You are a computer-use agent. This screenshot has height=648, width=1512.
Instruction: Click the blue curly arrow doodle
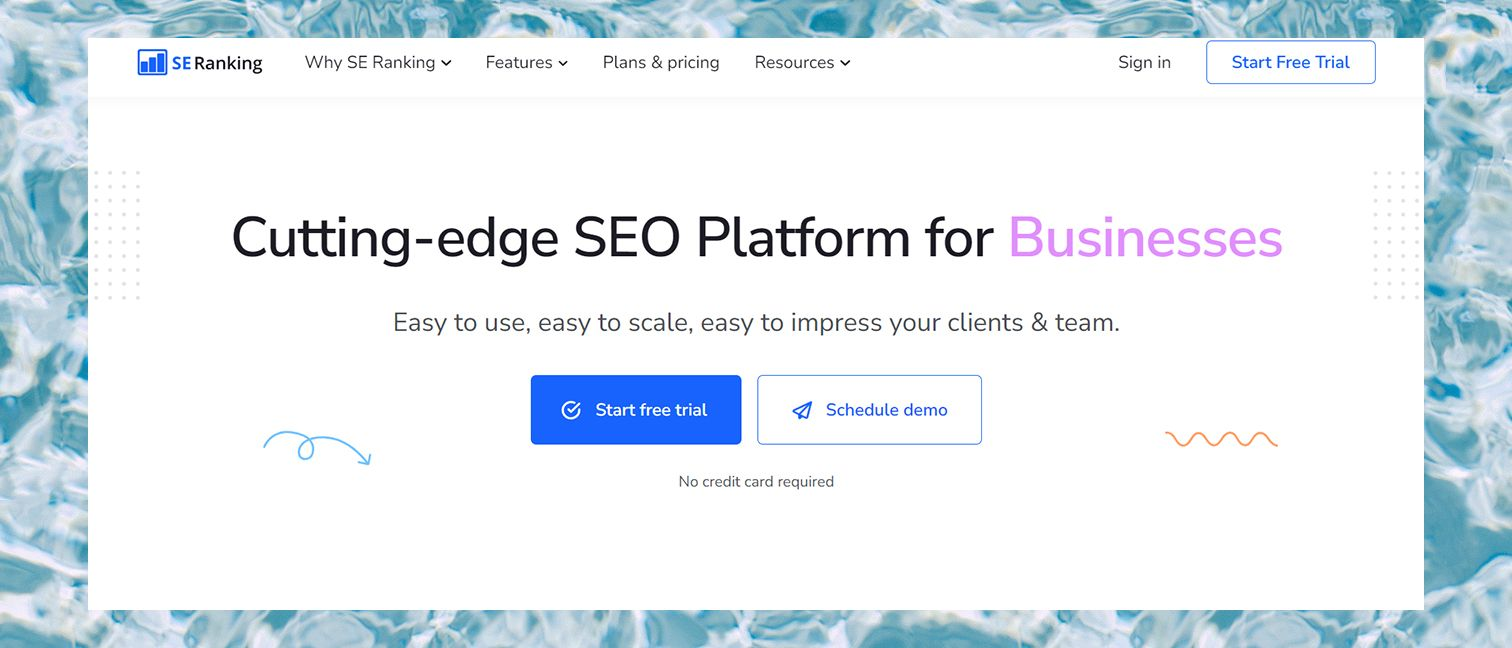316,448
